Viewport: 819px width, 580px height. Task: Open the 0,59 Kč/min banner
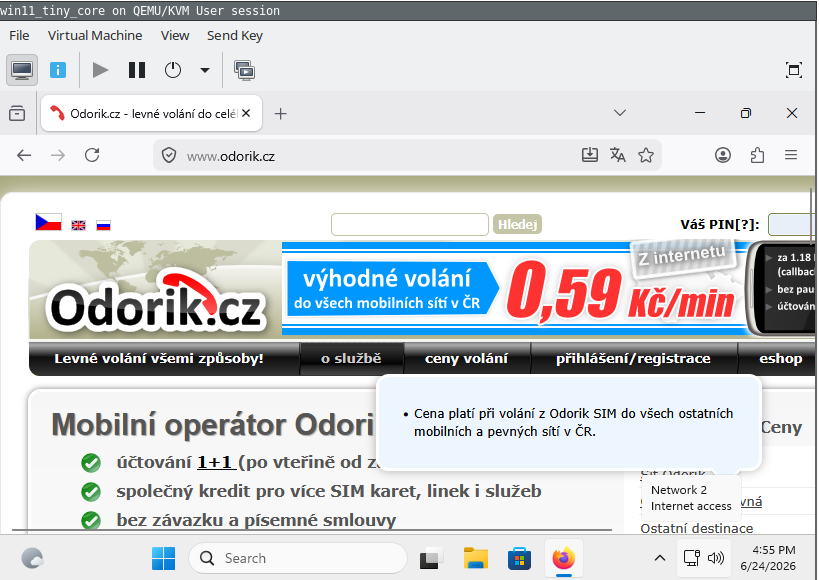tap(514, 288)
